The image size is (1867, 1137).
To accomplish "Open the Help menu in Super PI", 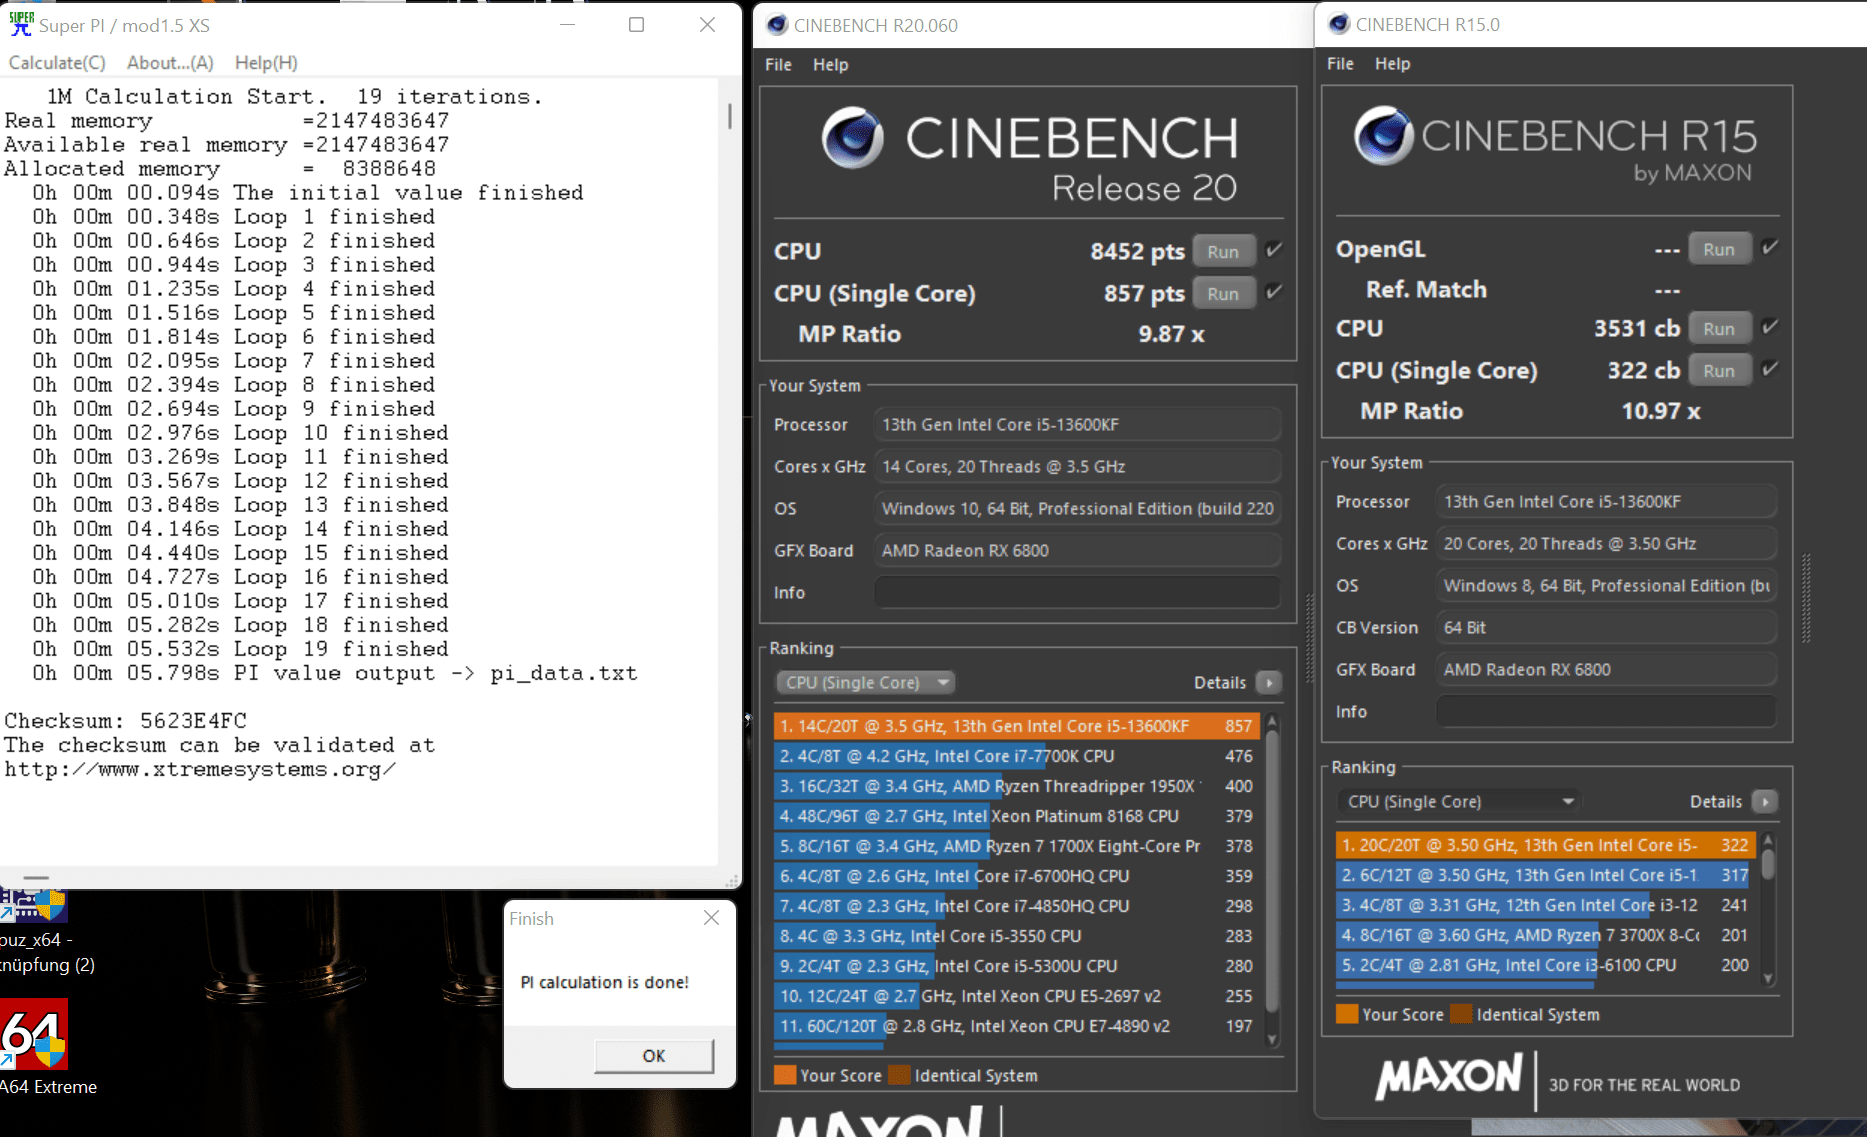I will click(x=266, y=62).
